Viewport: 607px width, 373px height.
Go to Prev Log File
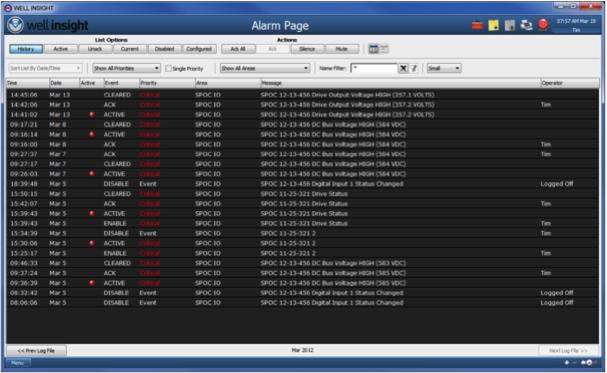(36, 351)
